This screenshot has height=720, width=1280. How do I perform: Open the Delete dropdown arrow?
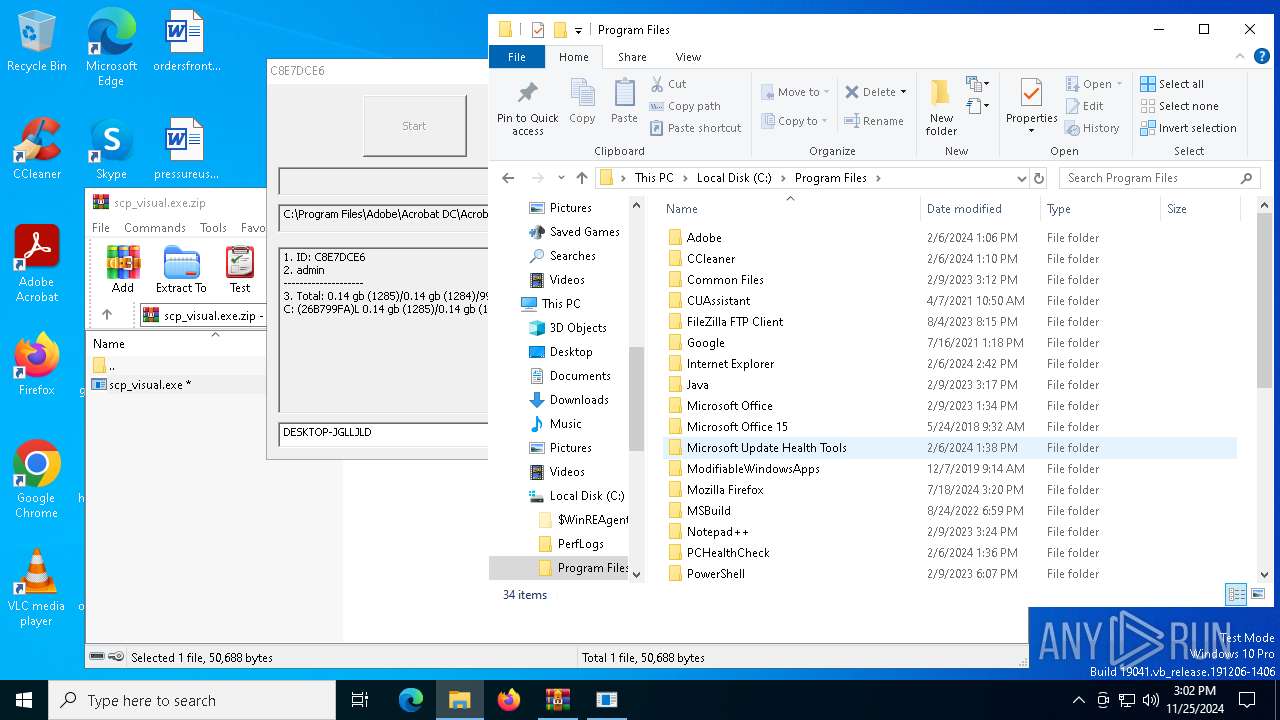pyautogui.click(x=903, y=92)
